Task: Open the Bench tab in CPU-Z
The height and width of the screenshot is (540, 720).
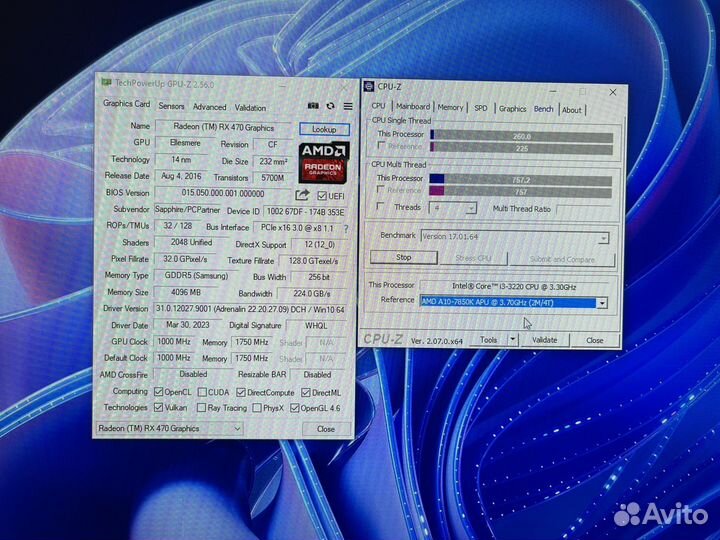Action: pos(544,109)
